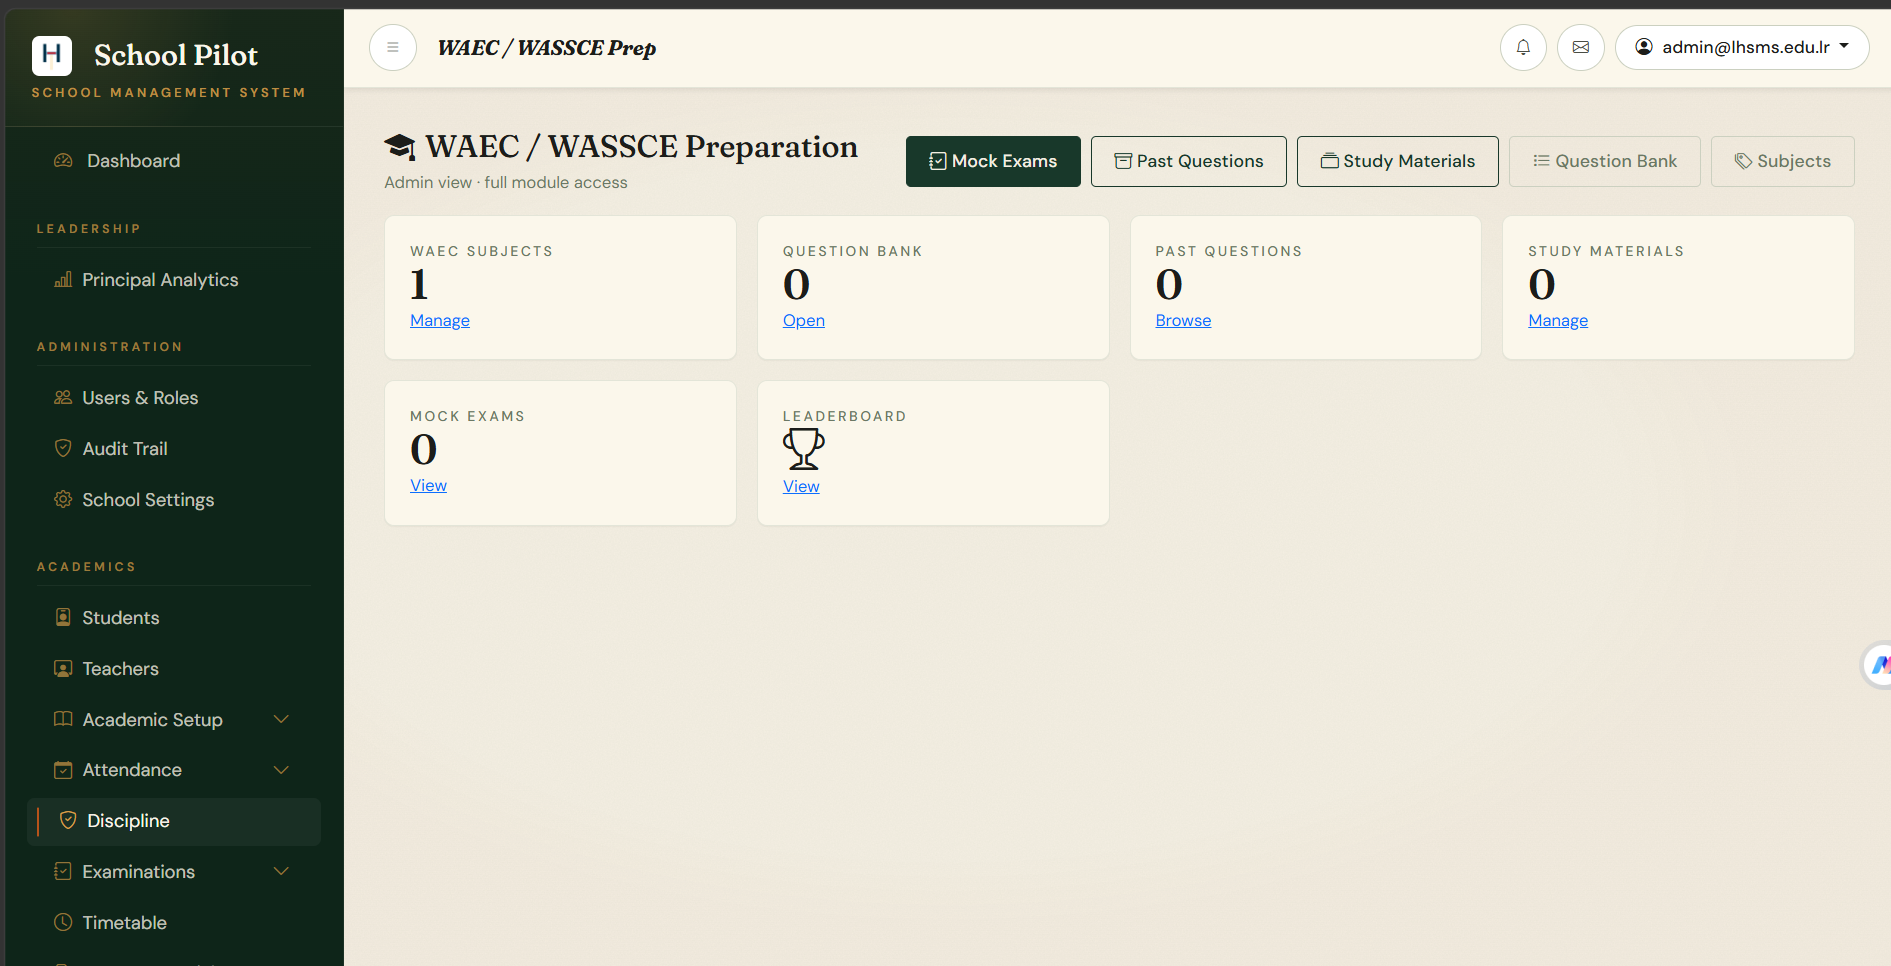Click Manage under Study Materials card
1891x966 pixels.
tap(1558, 320)
